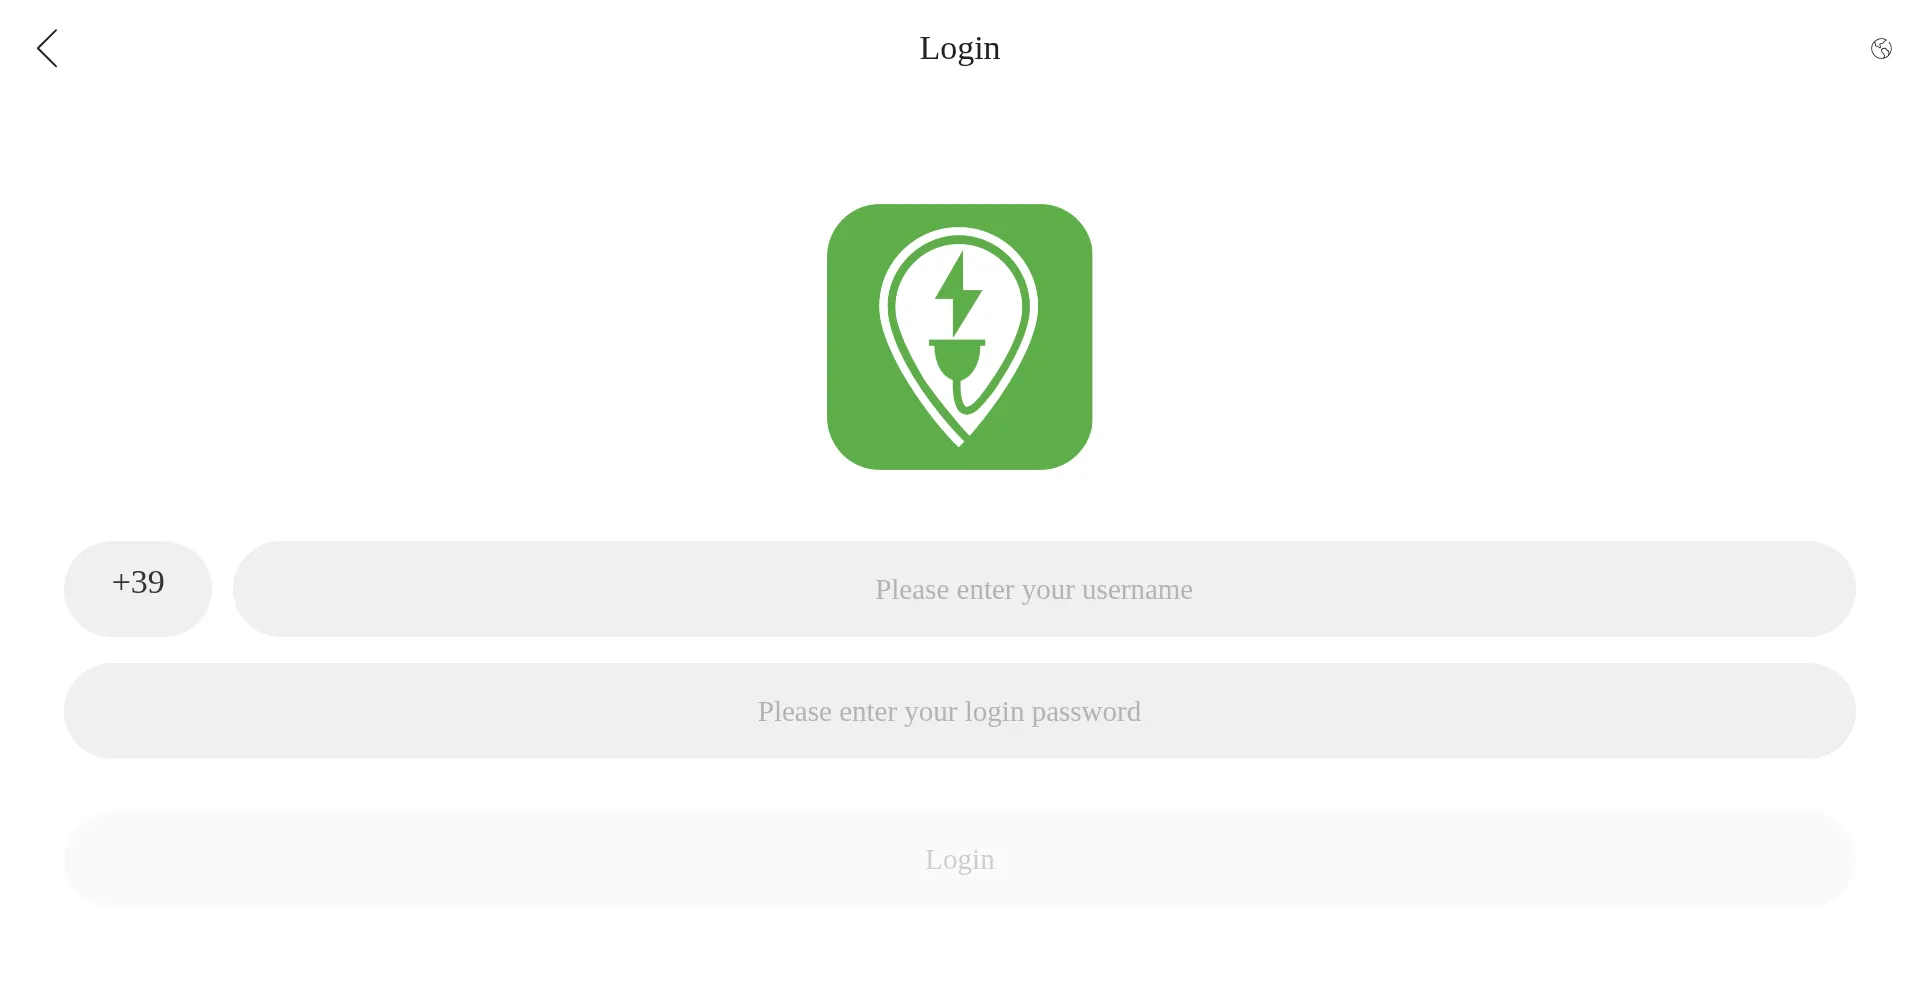Go back using the left arrow icon
The height and width of the screenshot is (993, 1920).
click(x=47, y=48)
